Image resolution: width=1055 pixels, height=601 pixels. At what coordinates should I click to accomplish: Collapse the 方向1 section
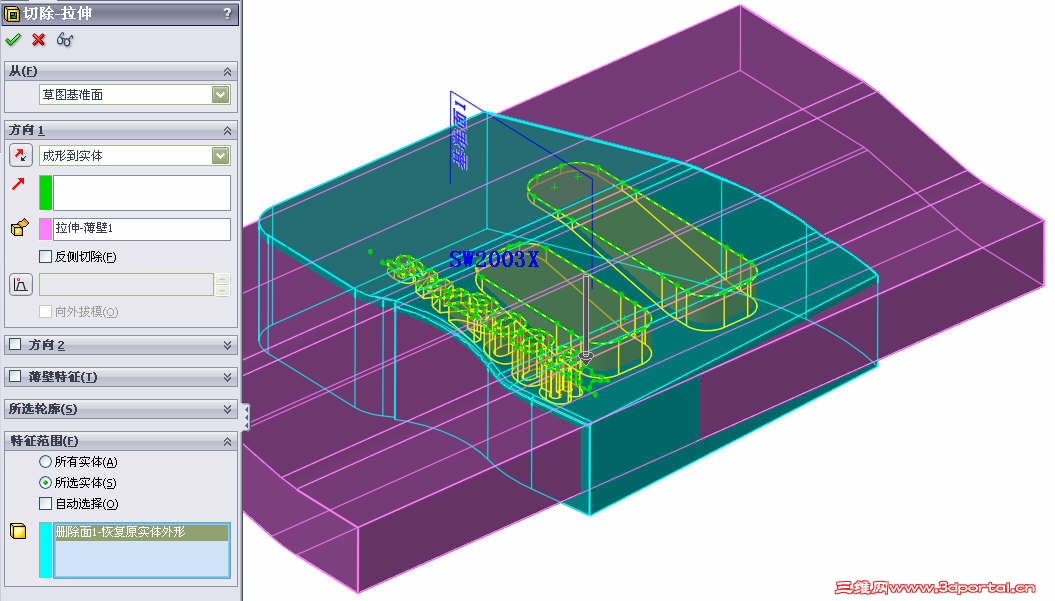[227, 130]
